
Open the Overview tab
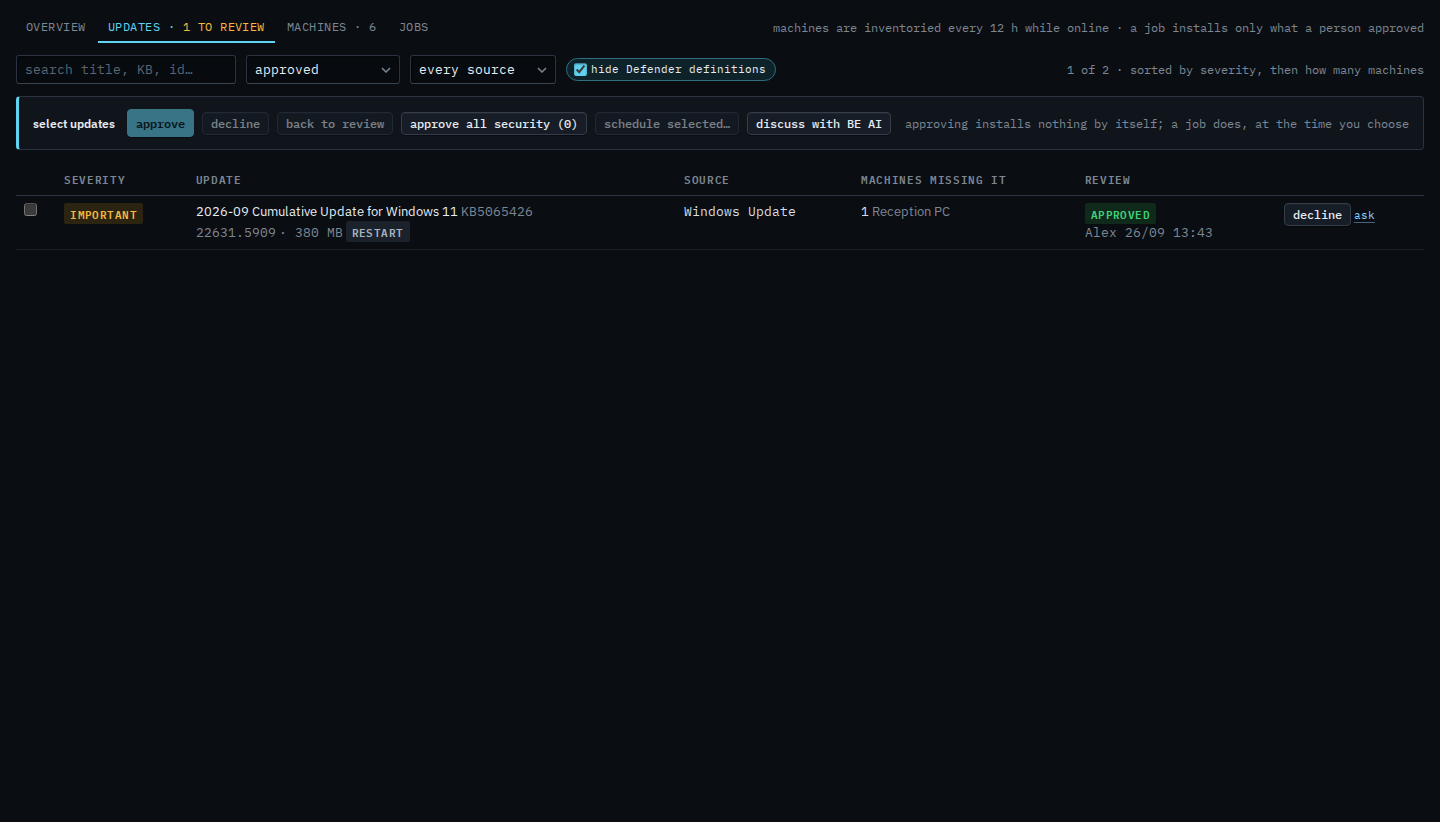pos(55,27)
